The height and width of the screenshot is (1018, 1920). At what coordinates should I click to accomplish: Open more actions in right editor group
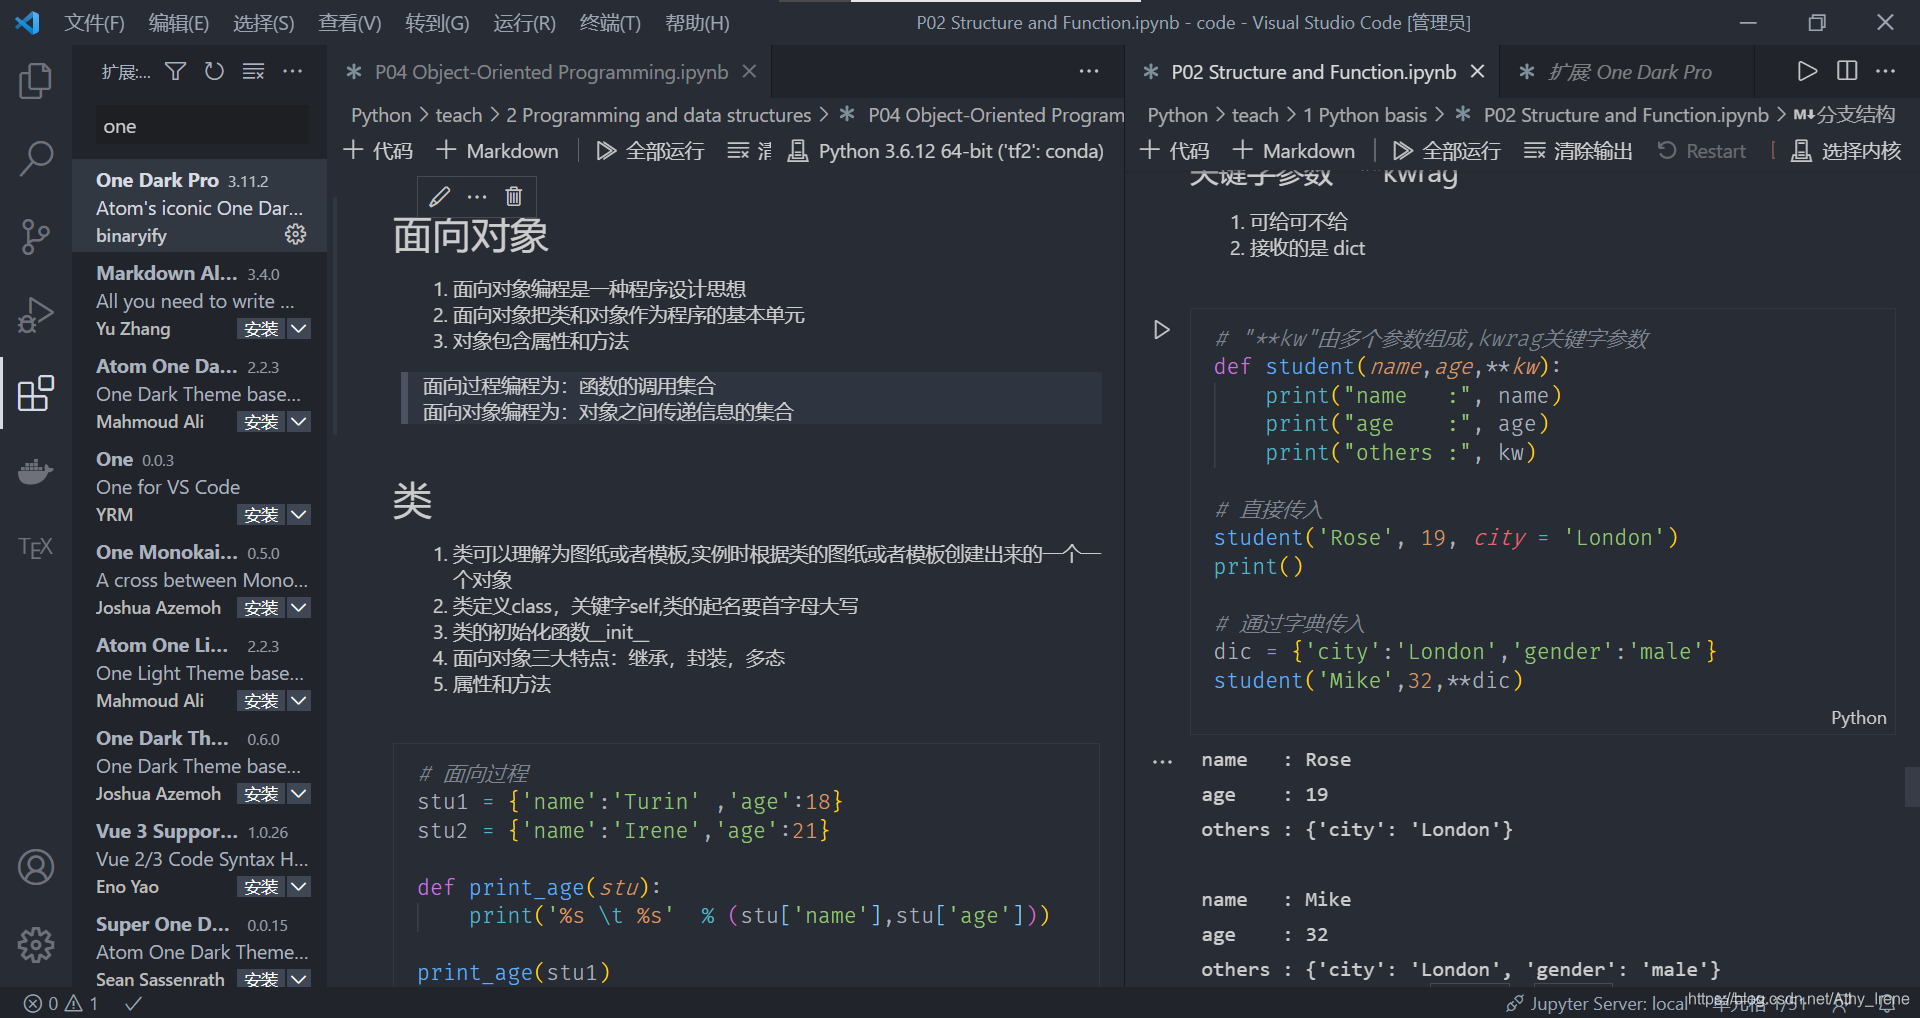[x=1885, y=71]
